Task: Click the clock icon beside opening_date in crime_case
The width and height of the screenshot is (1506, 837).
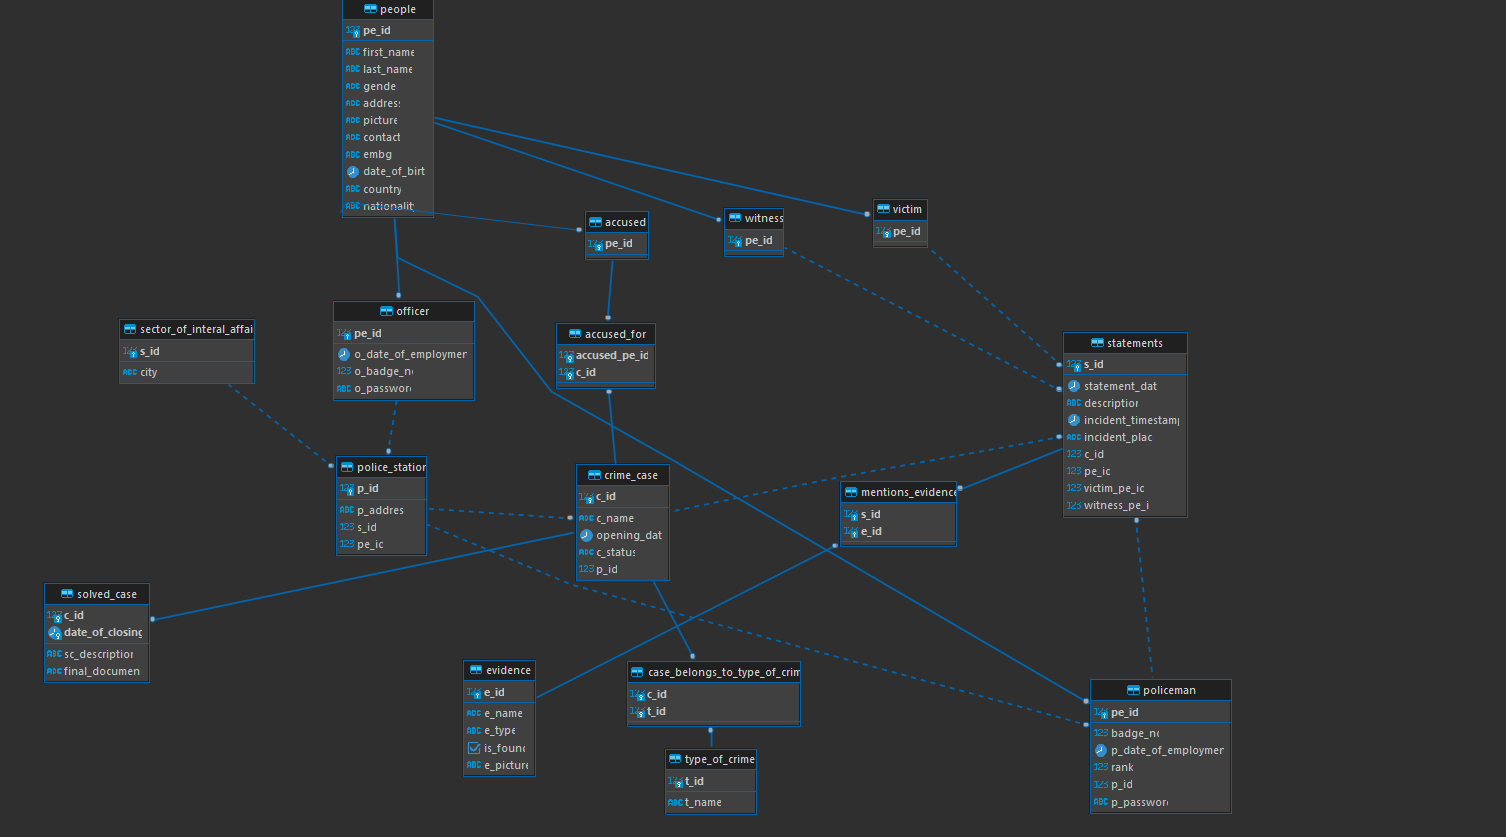Action: pyautogui.click(x=586, y=535)
